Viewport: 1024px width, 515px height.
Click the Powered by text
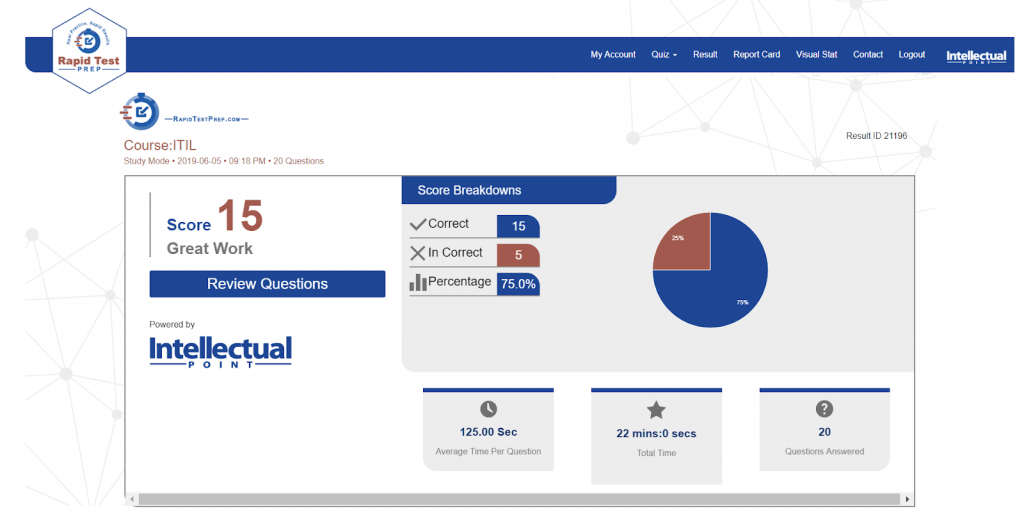pyautogui.click(x=172, y=324)
